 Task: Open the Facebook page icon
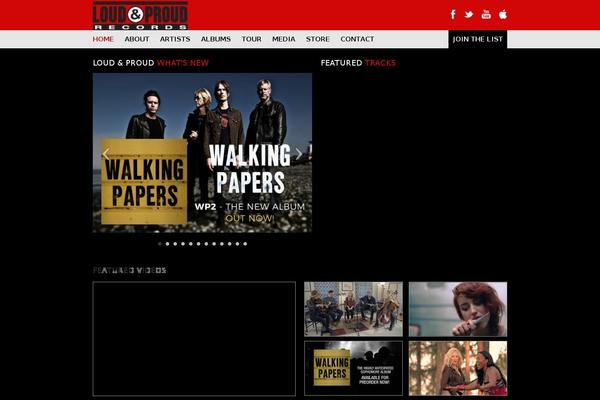point(453,15)
